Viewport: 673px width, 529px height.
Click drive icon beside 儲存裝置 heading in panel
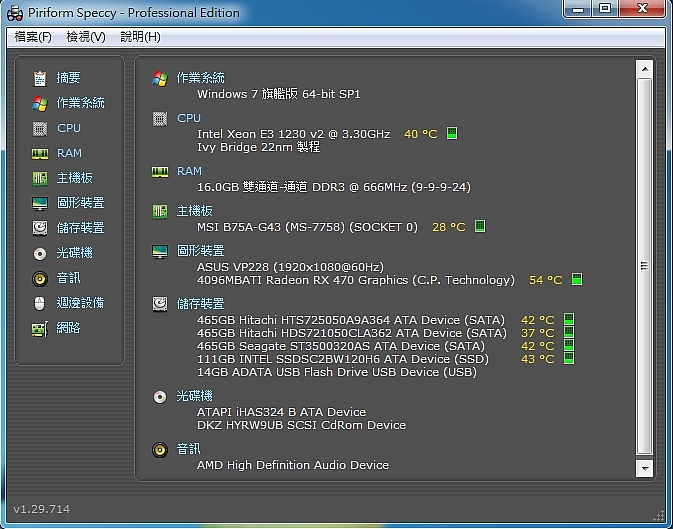[160, 304]
